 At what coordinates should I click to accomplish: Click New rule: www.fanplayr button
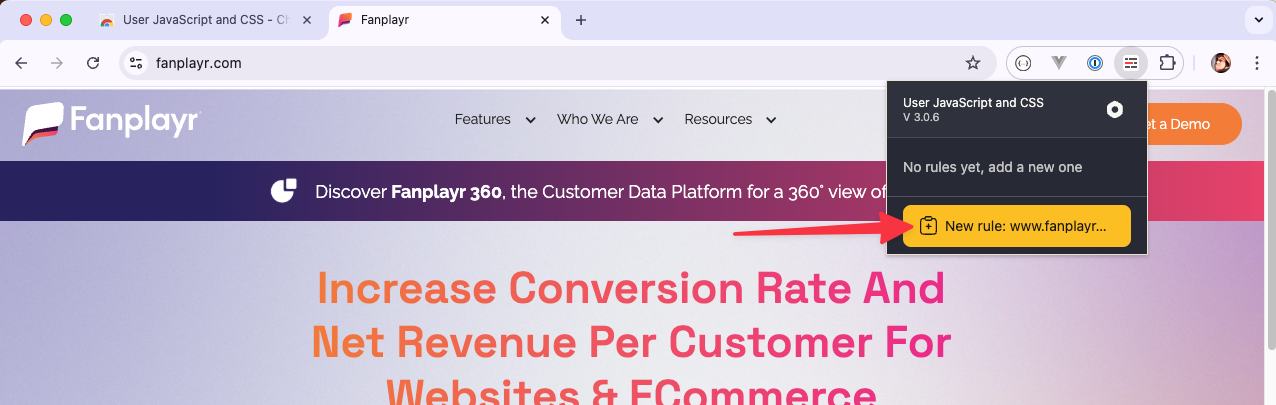point(1016,226)
